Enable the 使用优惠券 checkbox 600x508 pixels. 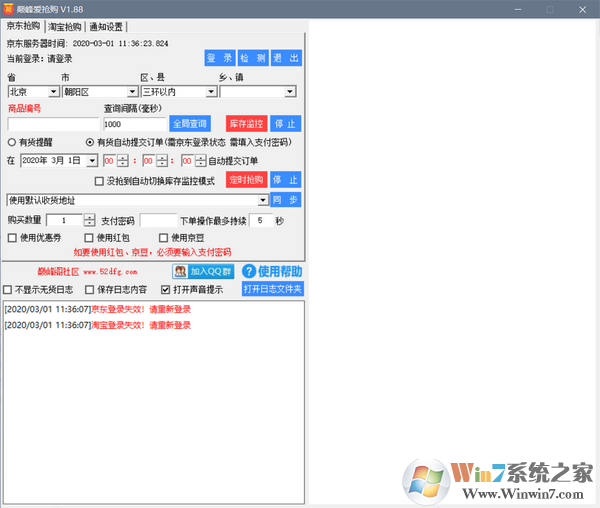point(13,238)
